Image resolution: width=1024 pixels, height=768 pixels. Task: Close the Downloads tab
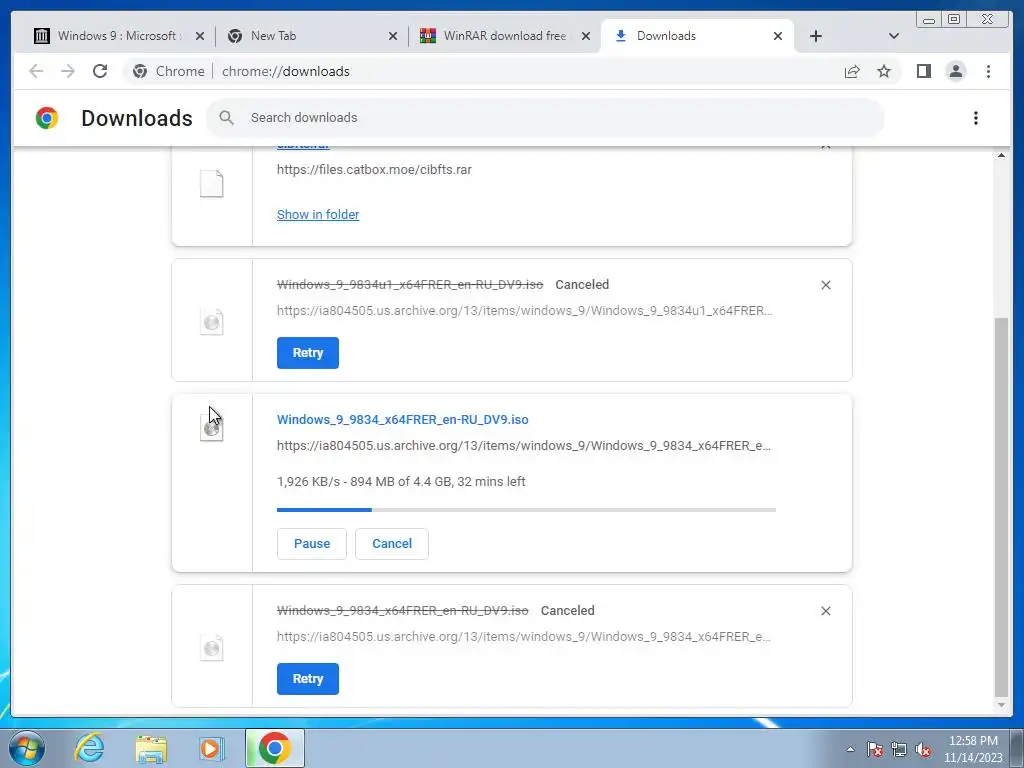(x=778, y=36)
